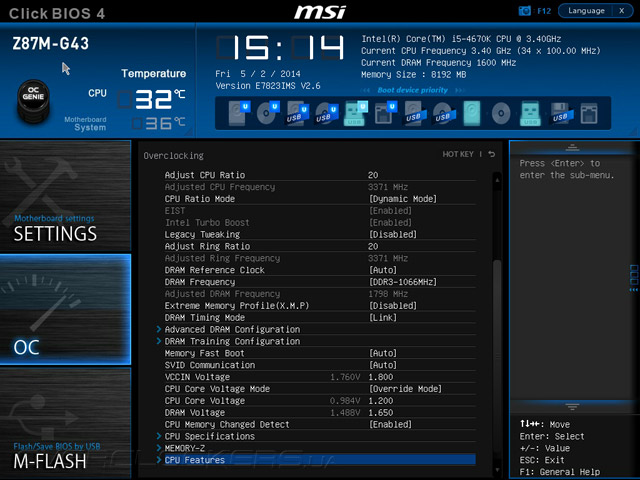Toggle Legacy Tweaking [Disabled] value

pos(393,235)
